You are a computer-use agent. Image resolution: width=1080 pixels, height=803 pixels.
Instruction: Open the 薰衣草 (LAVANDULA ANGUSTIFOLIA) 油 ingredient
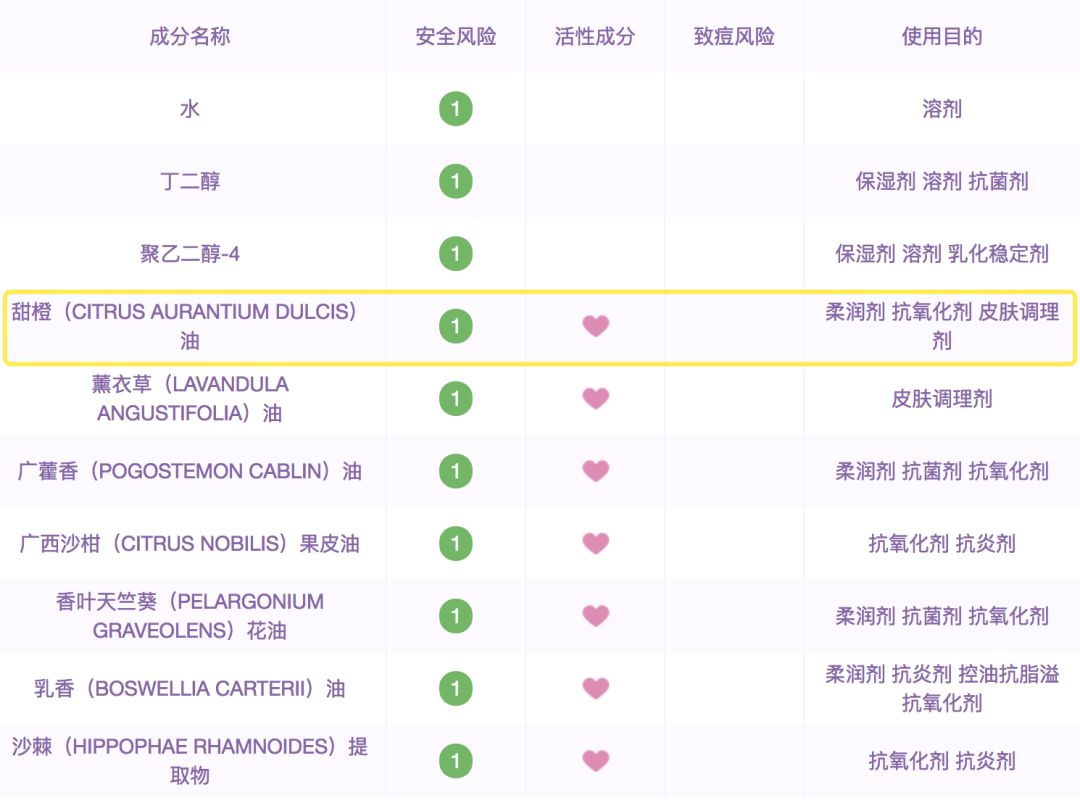click(x=190, y=398)
